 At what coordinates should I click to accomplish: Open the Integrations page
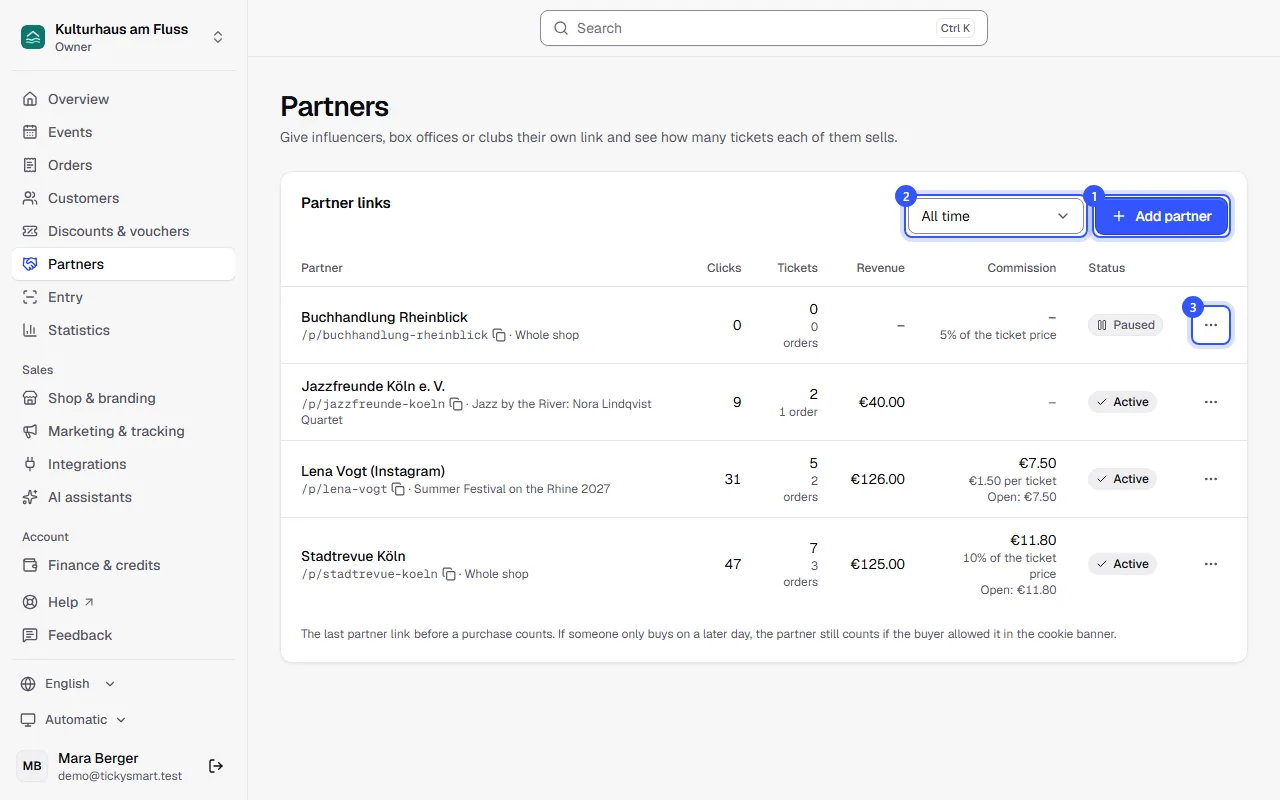tap(124, 464)
